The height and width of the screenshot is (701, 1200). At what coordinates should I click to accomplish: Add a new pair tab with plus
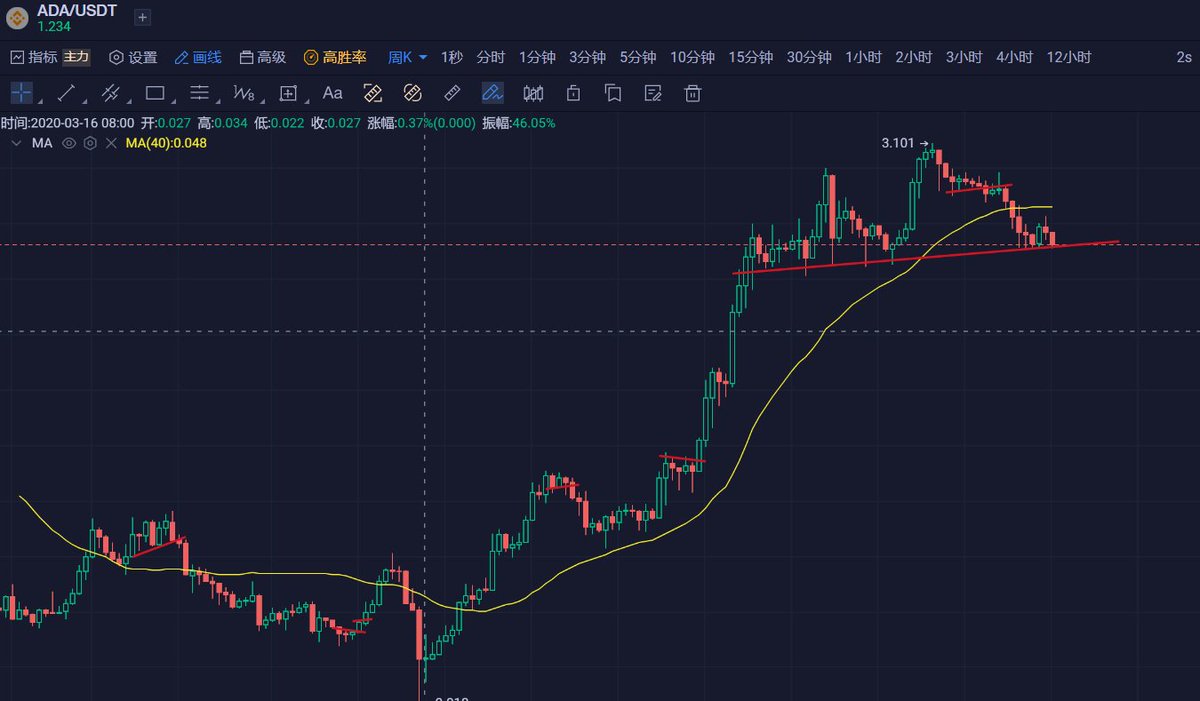[x=142, y=17]
